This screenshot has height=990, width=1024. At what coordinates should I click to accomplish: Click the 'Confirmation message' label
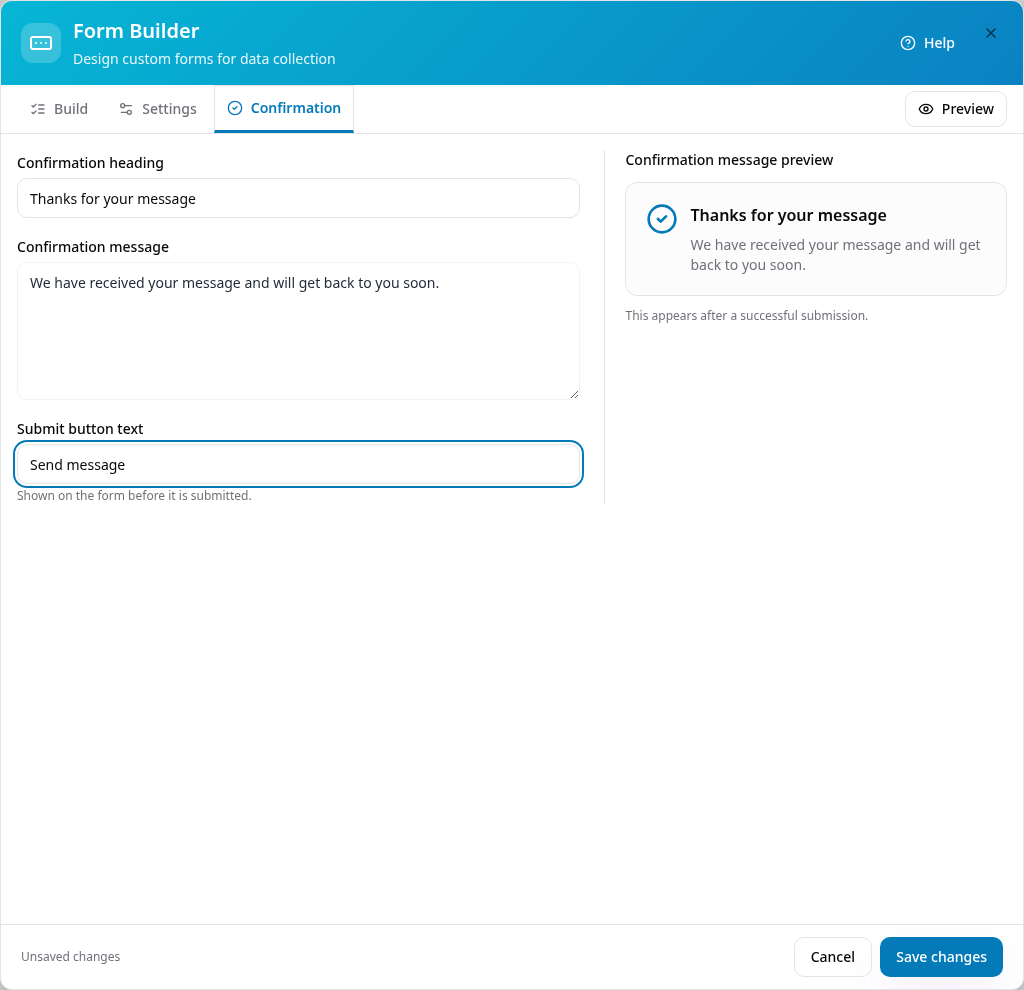93,247
